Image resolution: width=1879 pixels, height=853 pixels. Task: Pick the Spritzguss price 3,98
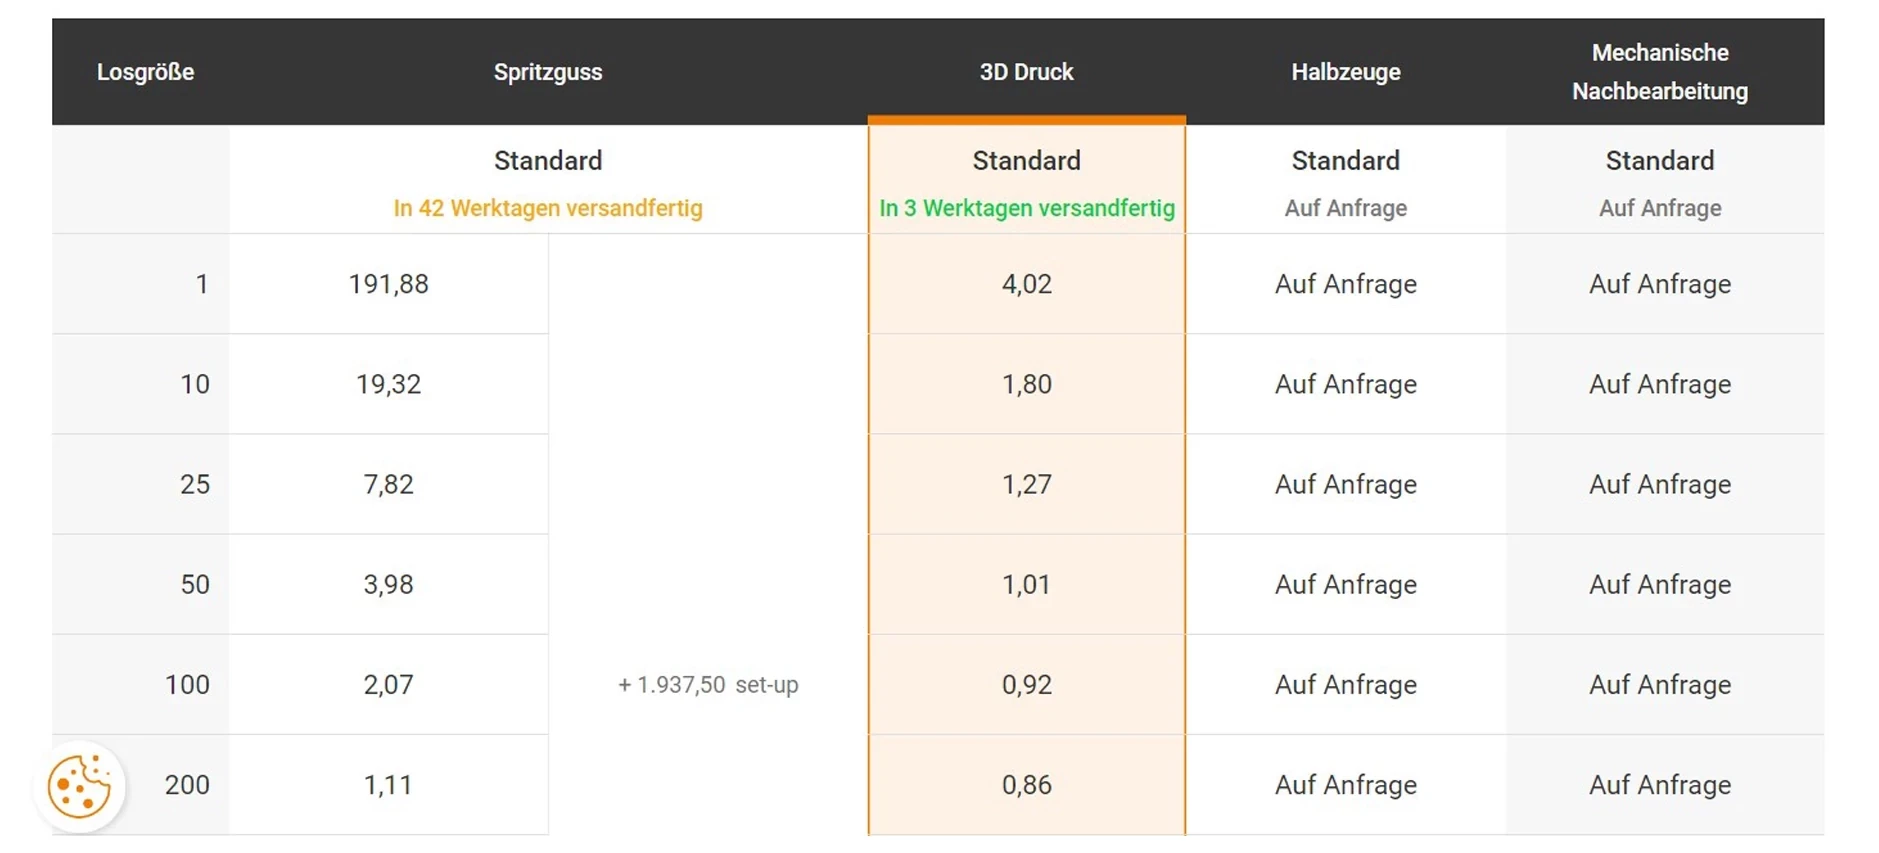[x=388, y=585]
